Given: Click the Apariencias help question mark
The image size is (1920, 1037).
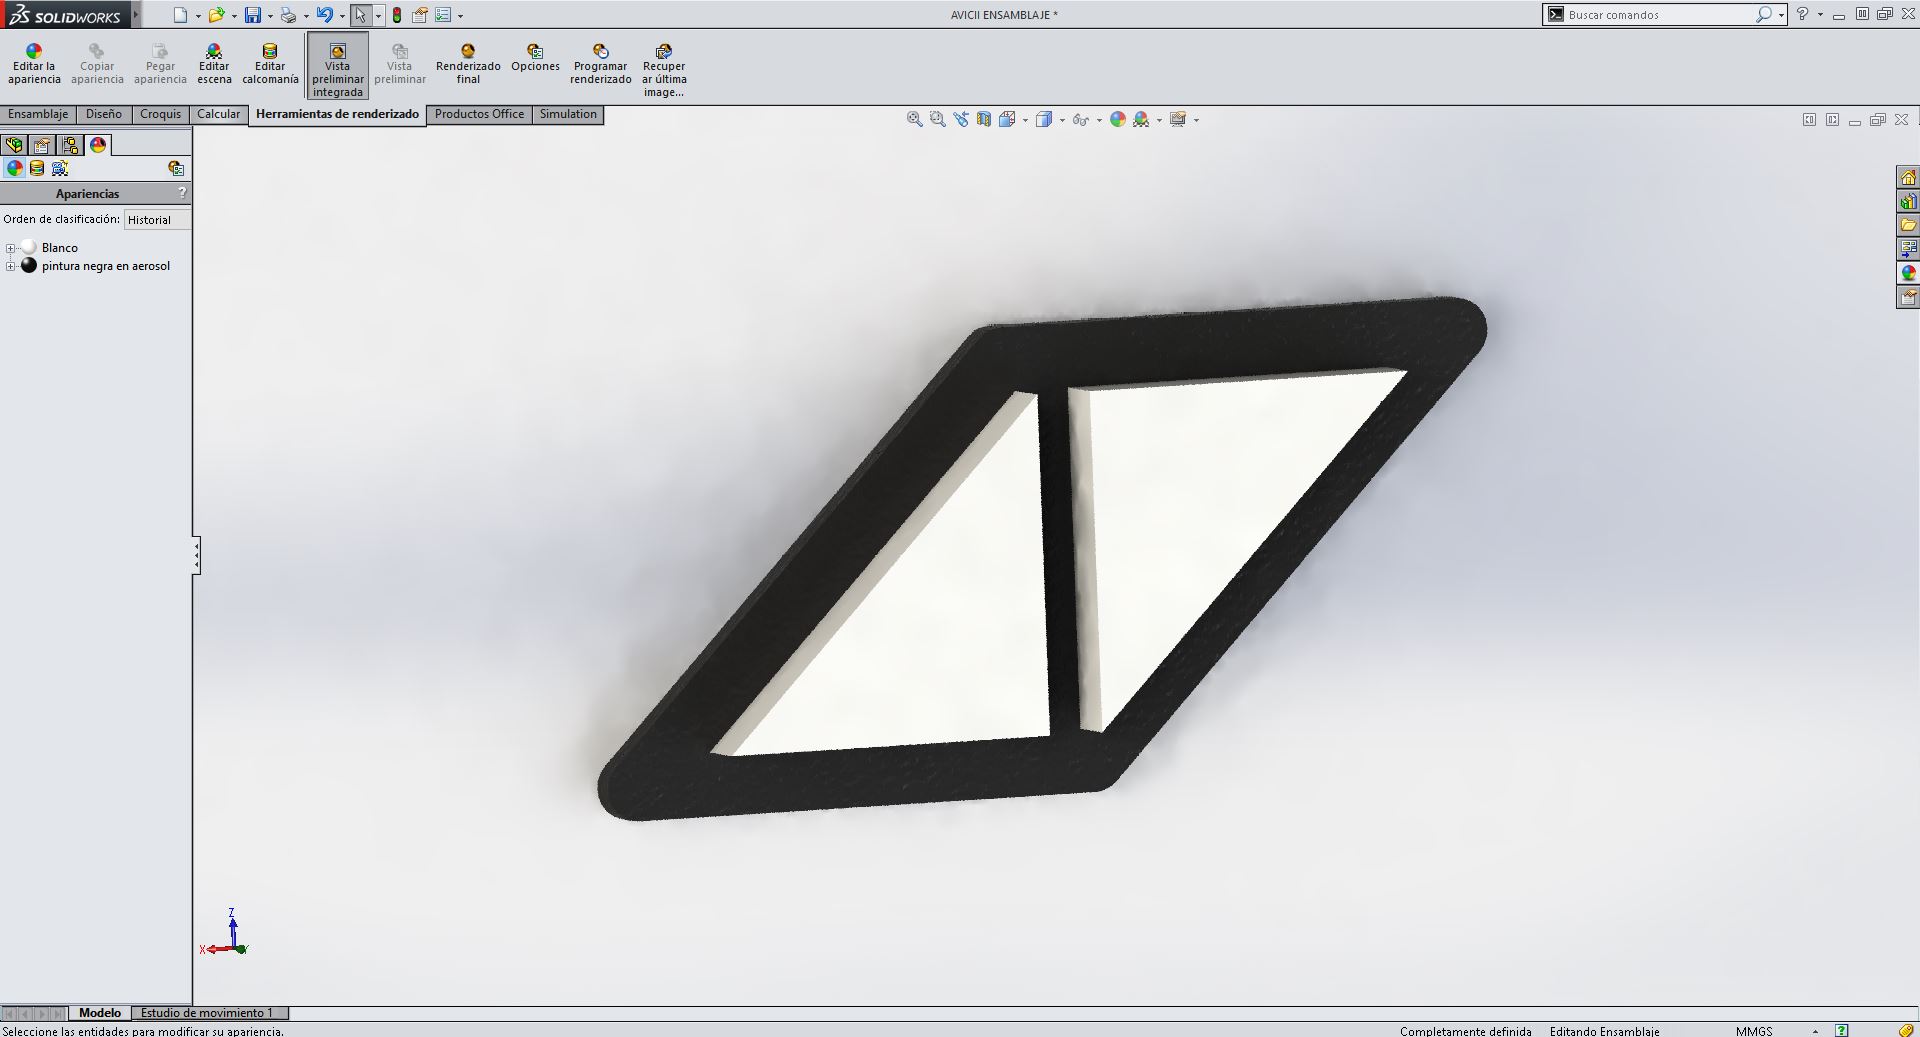Looking at the screenshot, I should 182,193.
